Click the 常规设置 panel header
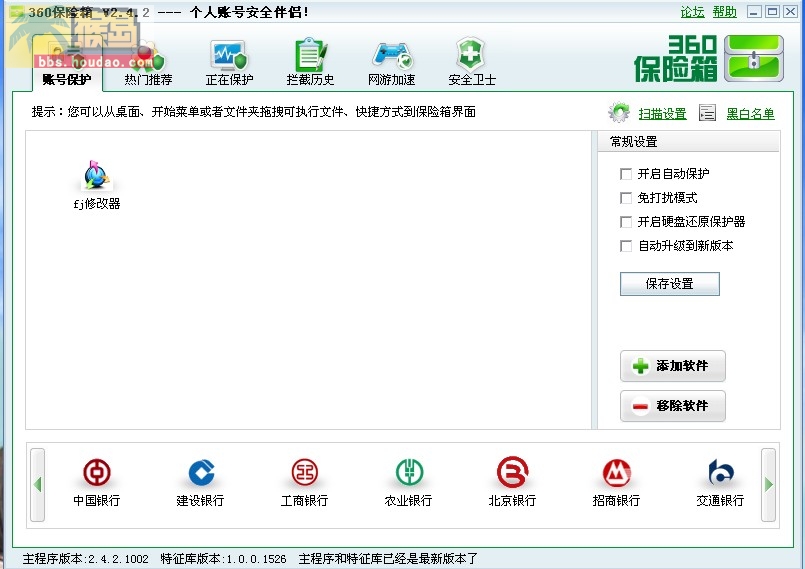Viewport: 805px width, 569px height. [688, 141]
